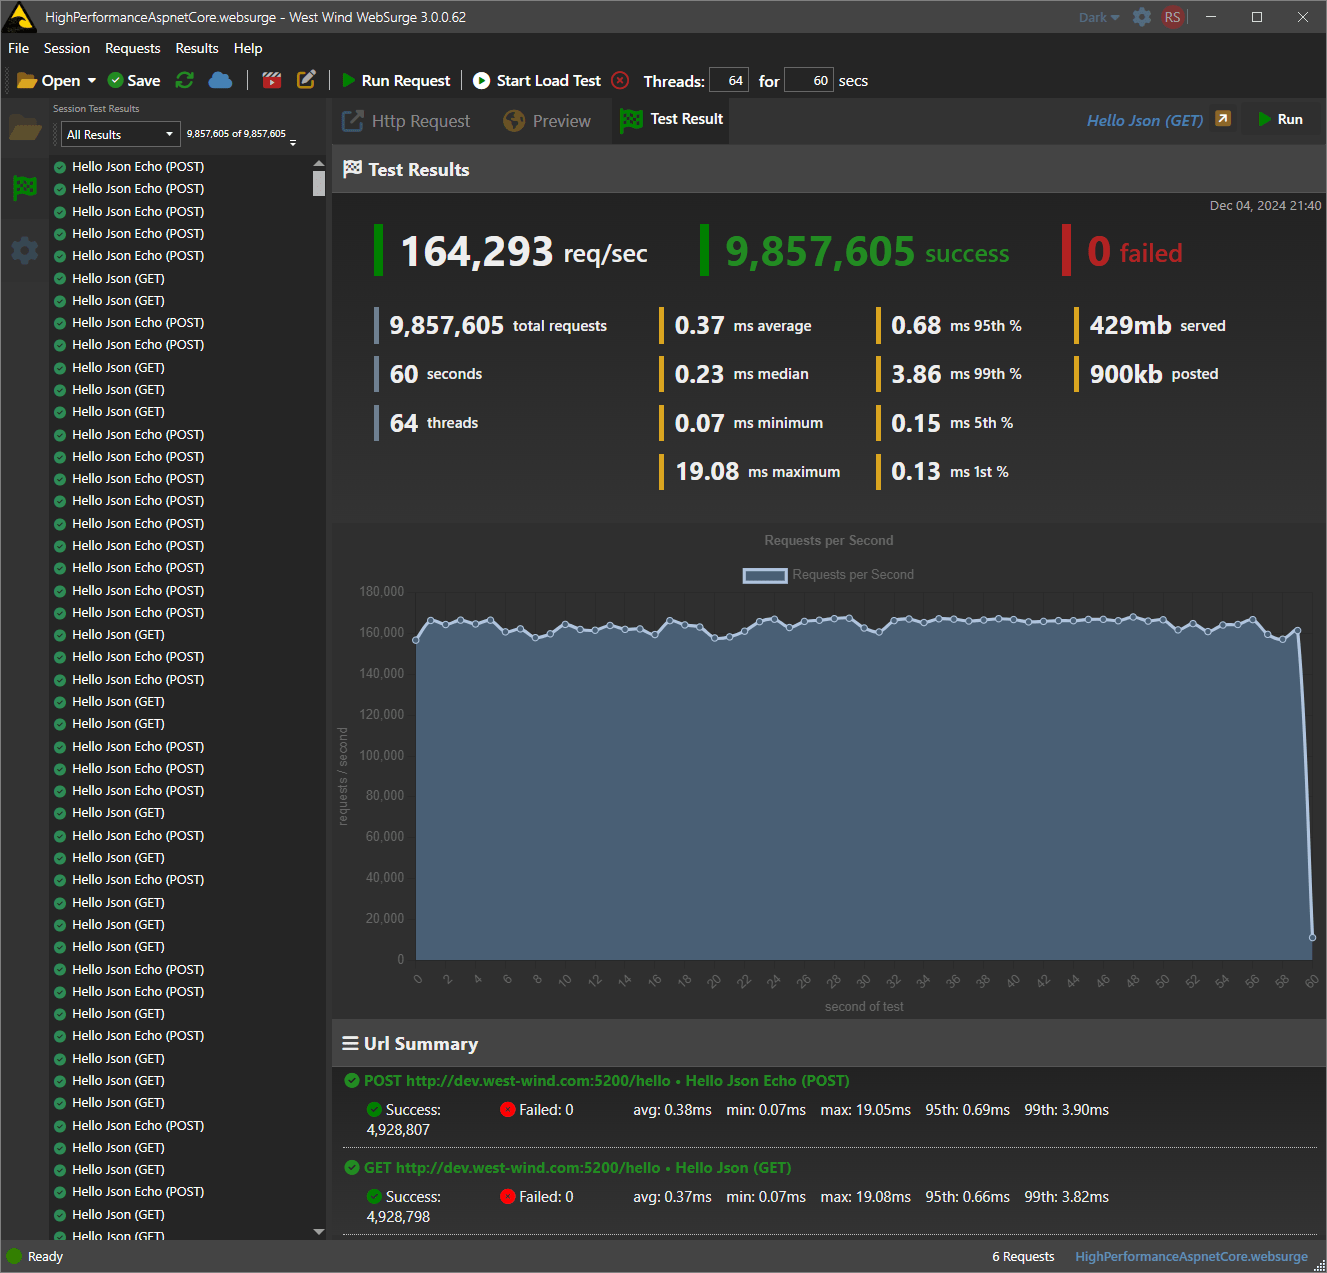Switch to the Http Request tab
The width and height of the screenshot is (1327, 1273).
[x=406, y=121]
